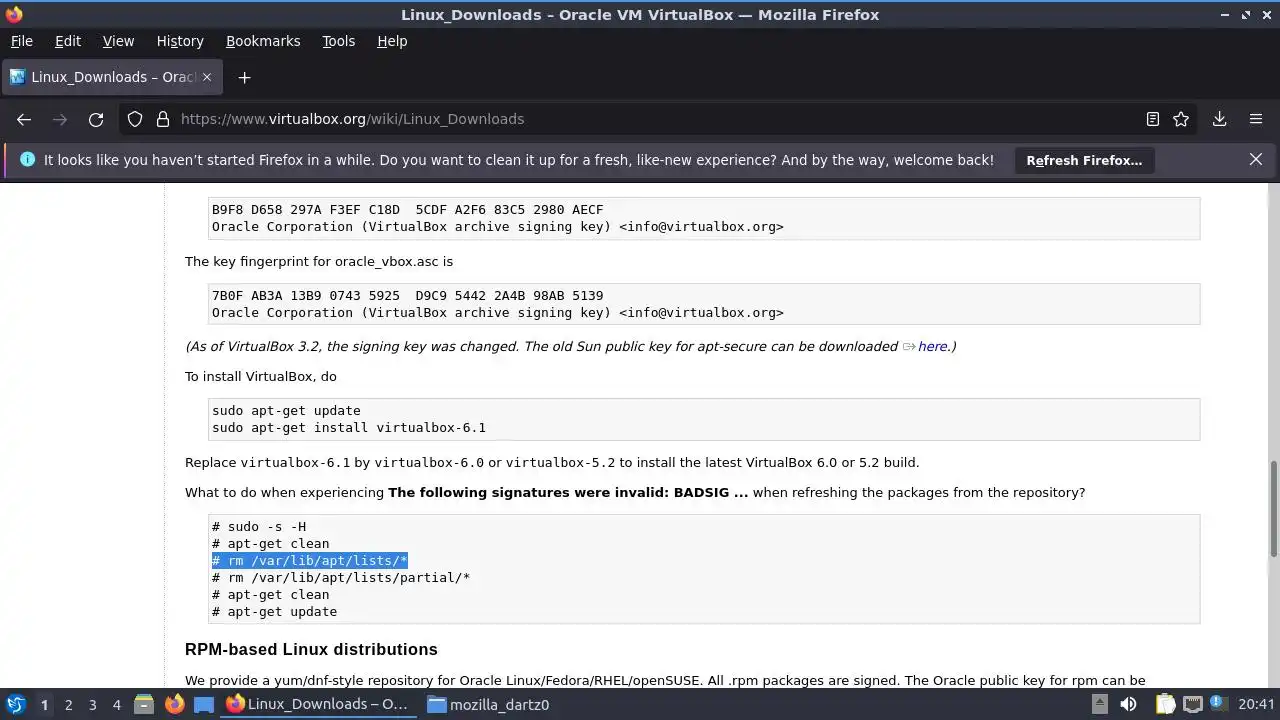The image size is (1280, 720).
Task: Dismiss the refresh Firefox notification bar
Action: [1256, 159]
